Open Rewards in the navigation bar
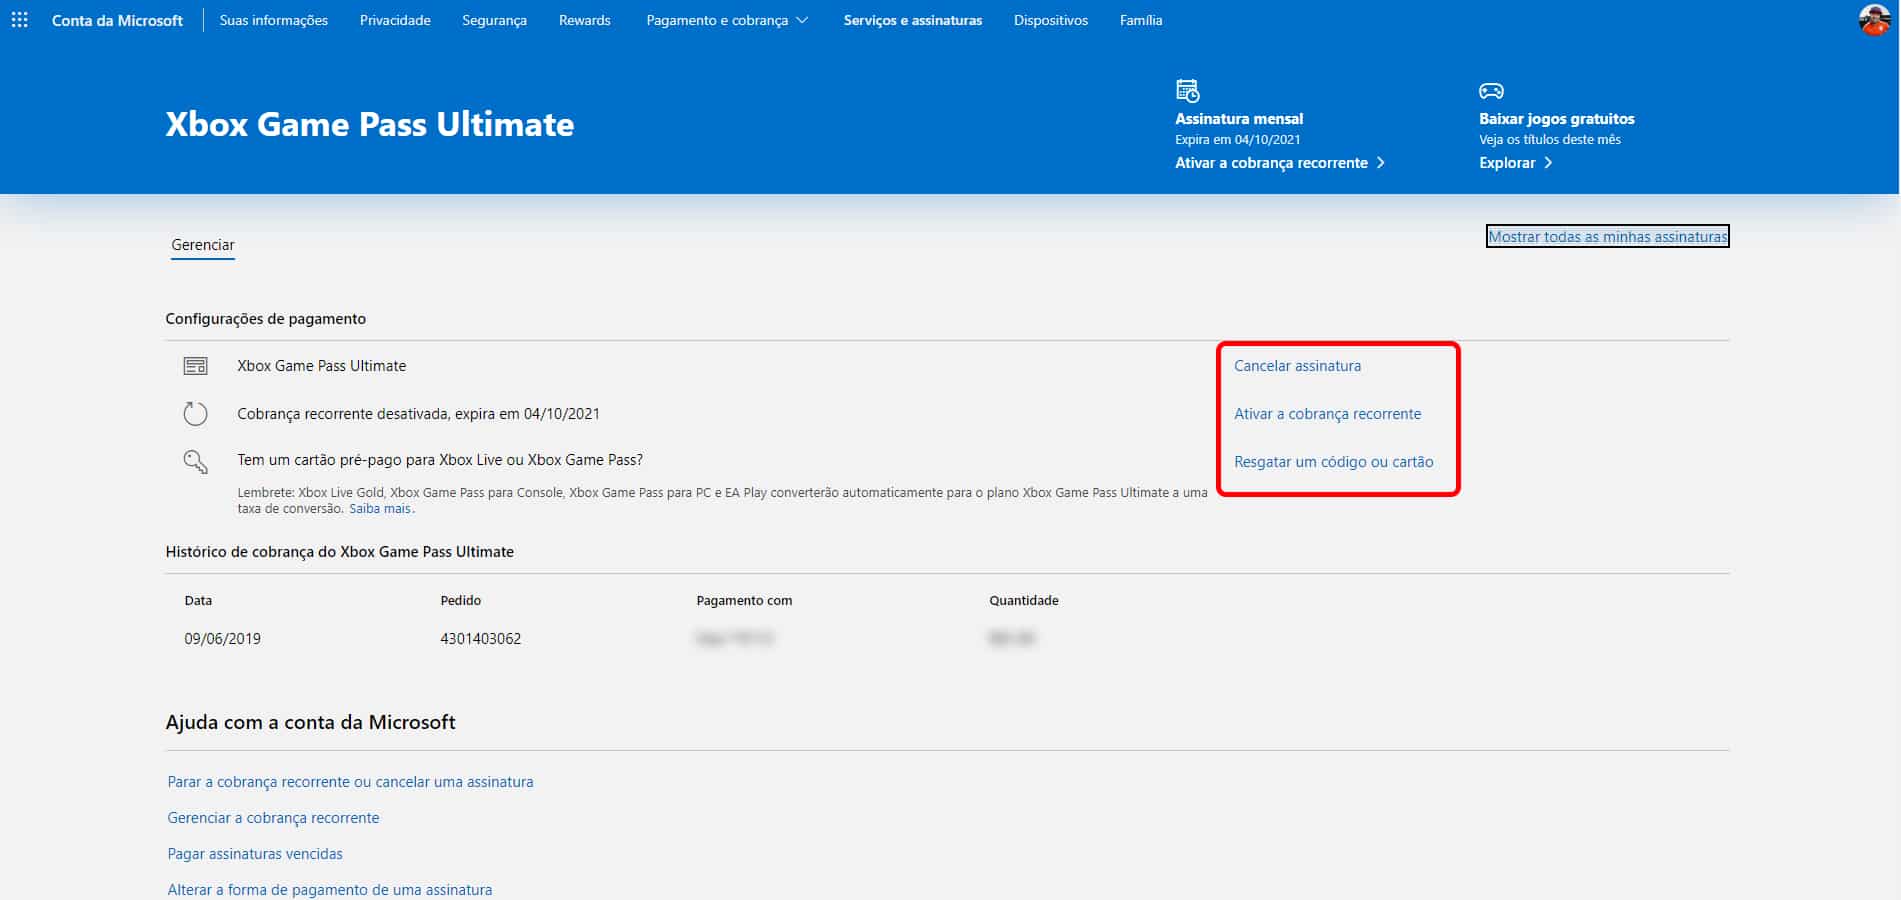This screenshot has width=1901, height=900. (585, 20)
